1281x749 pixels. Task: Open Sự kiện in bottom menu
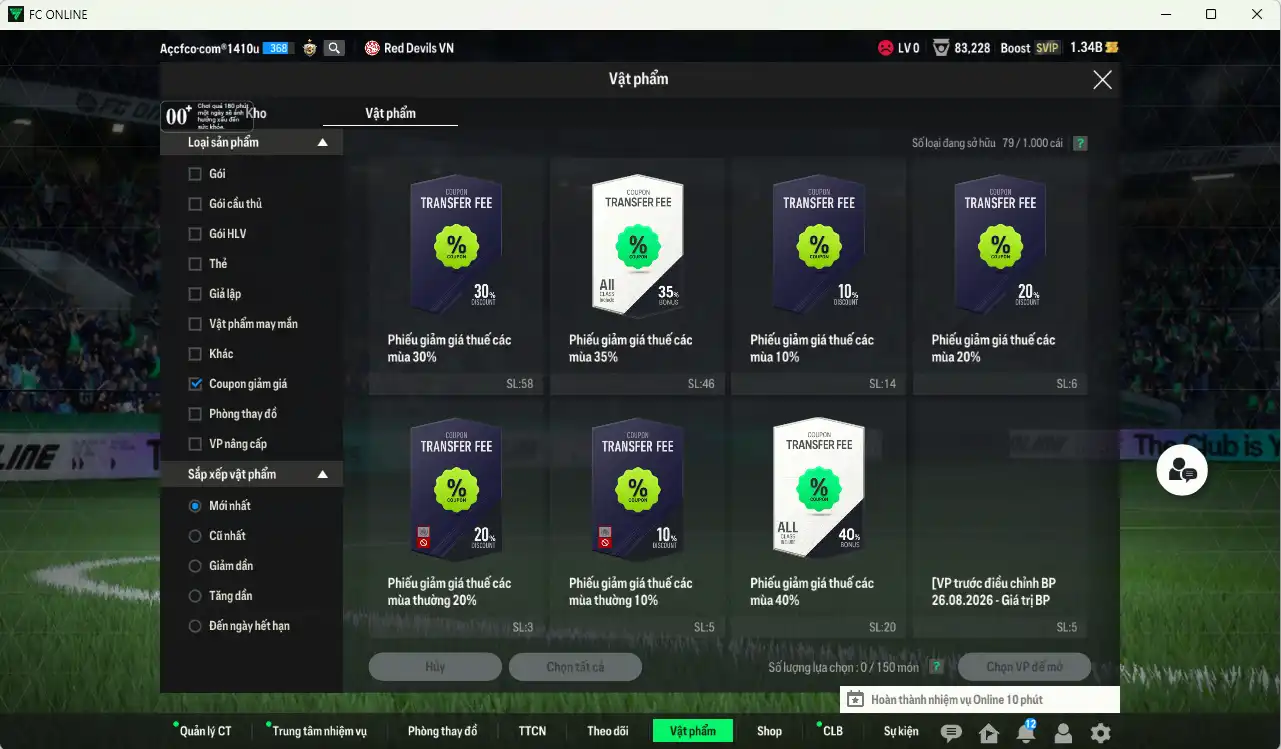900,731
